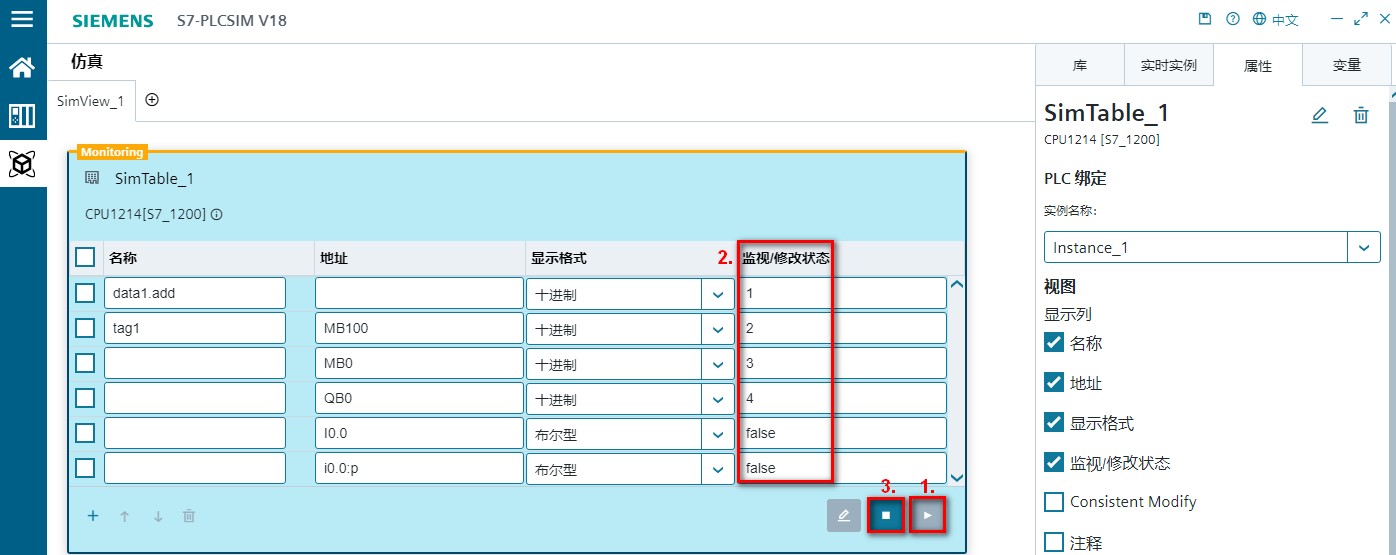Select the MB0 row checkbox
1396x555 pixels.
pyautogui.click(x=86, y=363)
